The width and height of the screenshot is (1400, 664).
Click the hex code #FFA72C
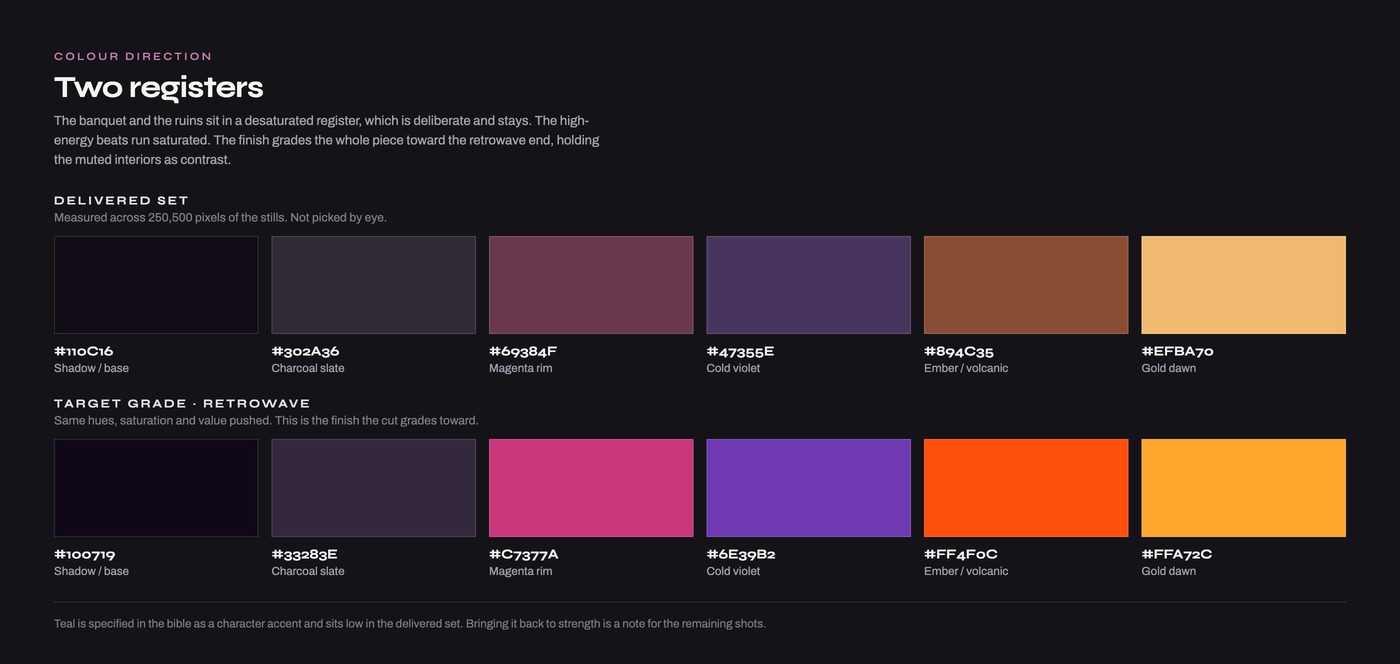[x=1177, y=554]
